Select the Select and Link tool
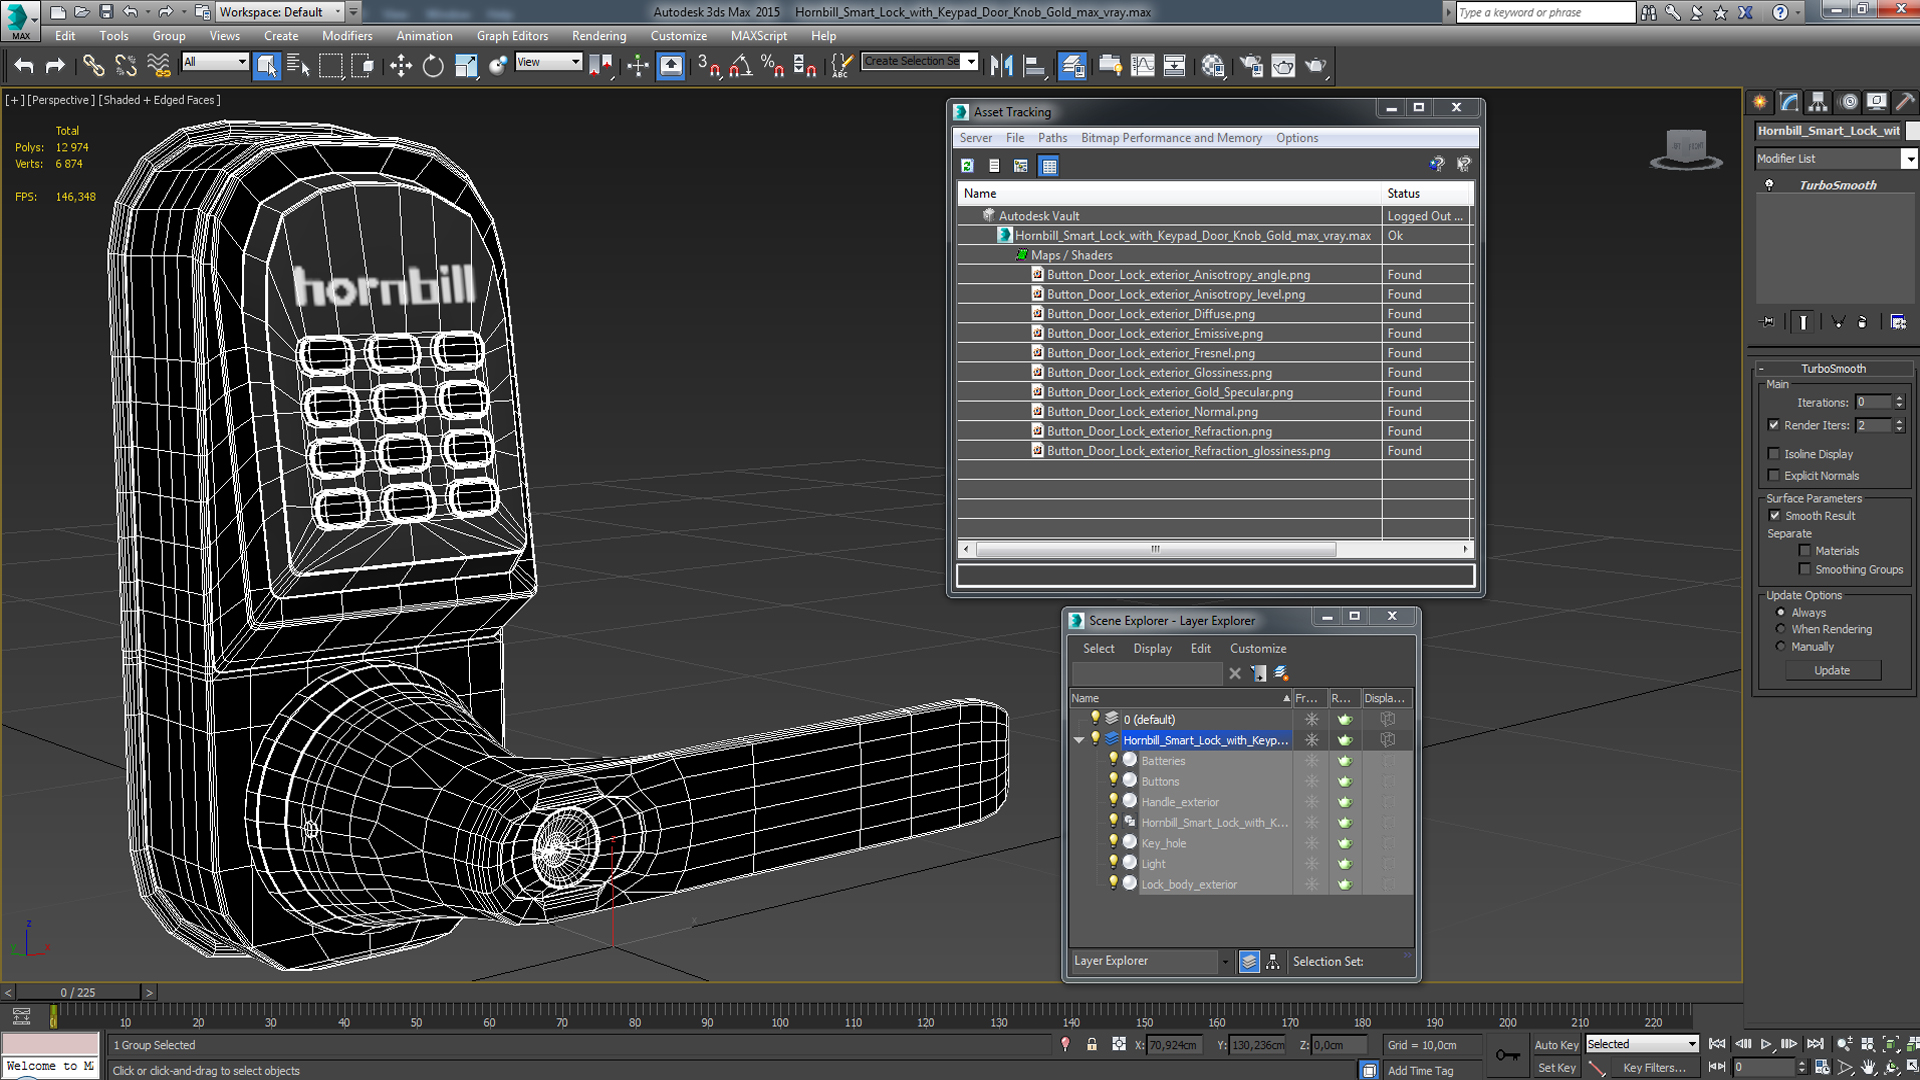 point(93,66)
